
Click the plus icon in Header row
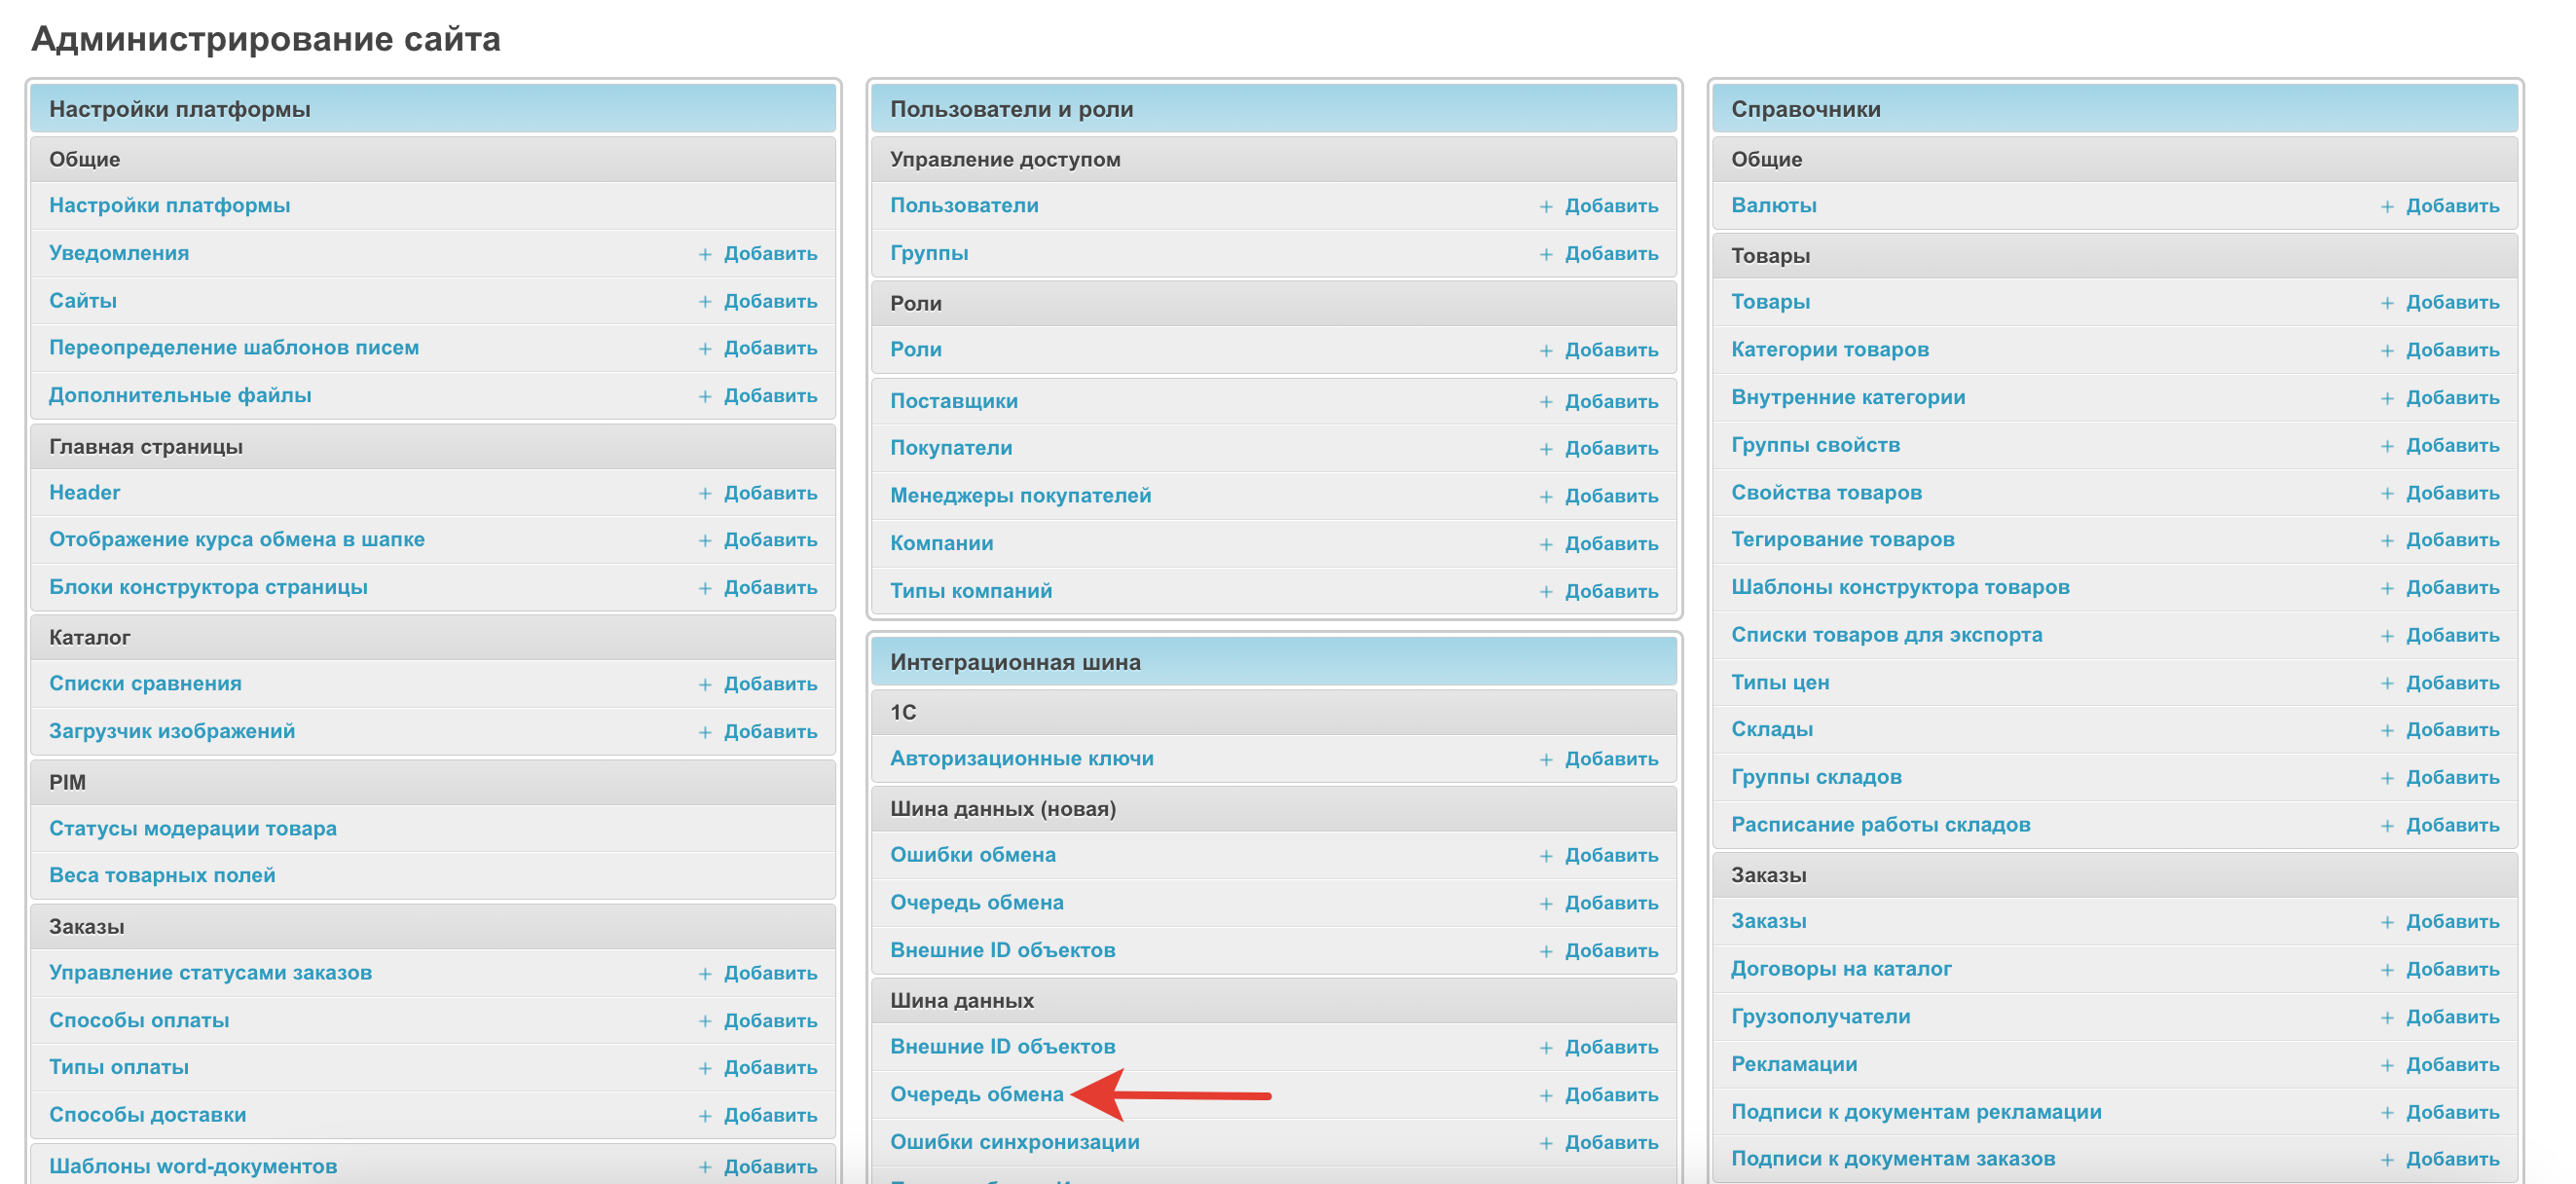(705, 493)
